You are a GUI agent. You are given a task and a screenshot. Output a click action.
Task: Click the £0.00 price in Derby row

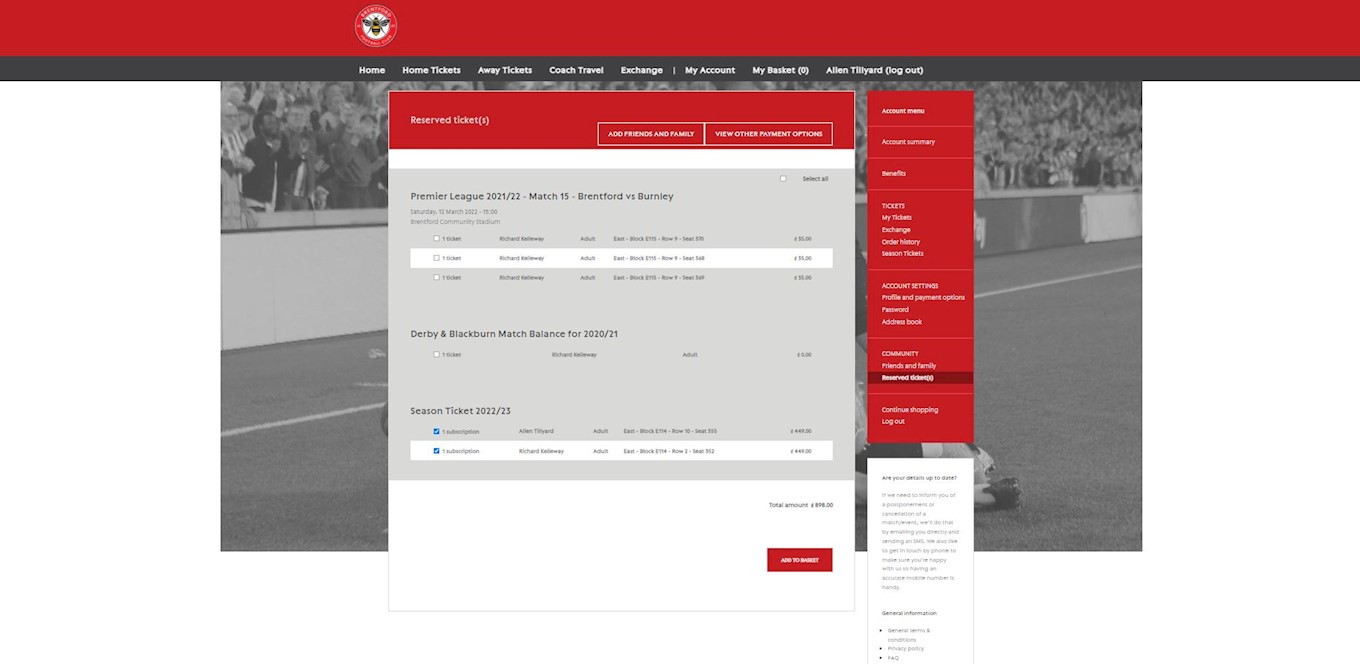(804, 355)
